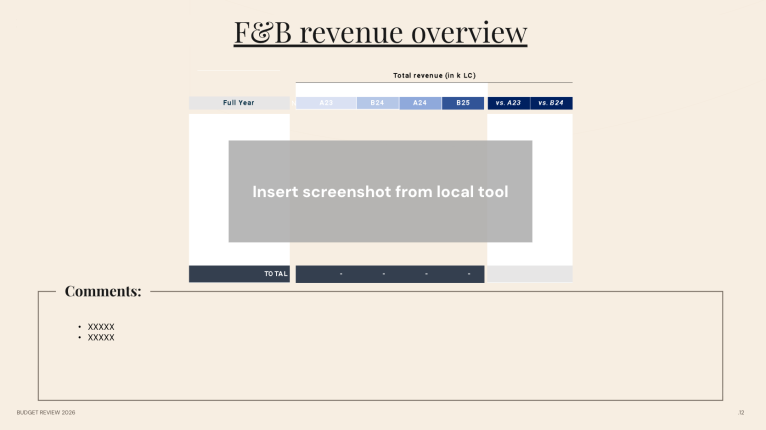Select the vs. A23 header cell
Image resolution: width=766 pixels, height=430 pixels.
pyautogui.click(x=509, y=103)
